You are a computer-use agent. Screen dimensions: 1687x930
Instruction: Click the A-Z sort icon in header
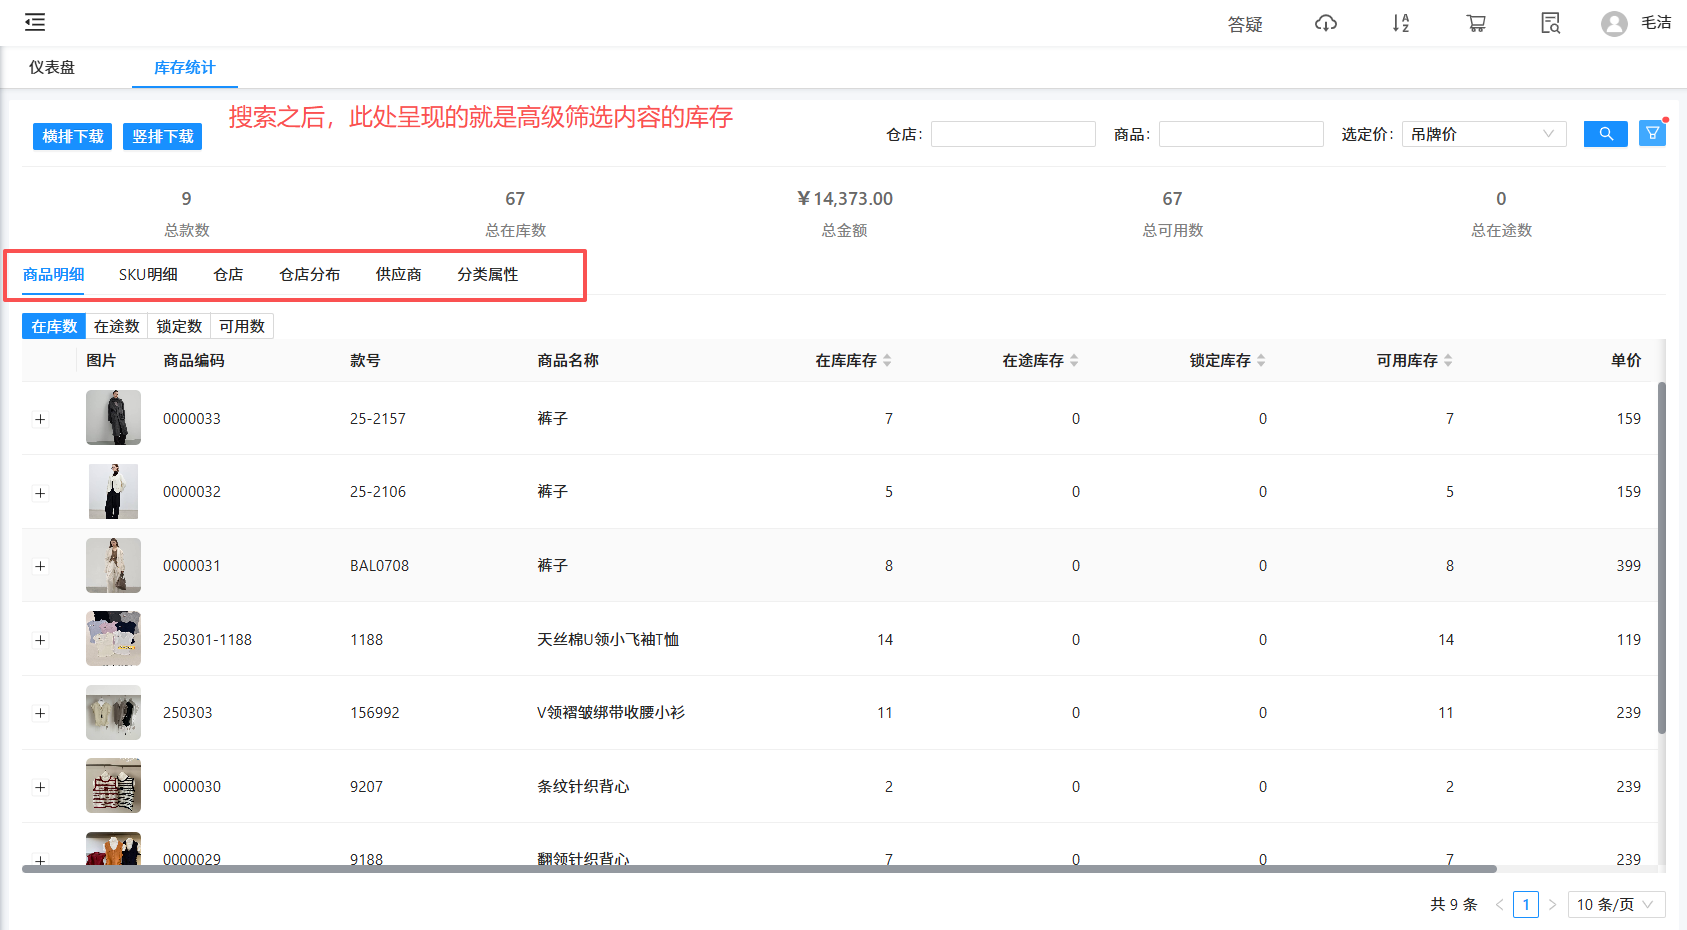[x=1400, y=23]
